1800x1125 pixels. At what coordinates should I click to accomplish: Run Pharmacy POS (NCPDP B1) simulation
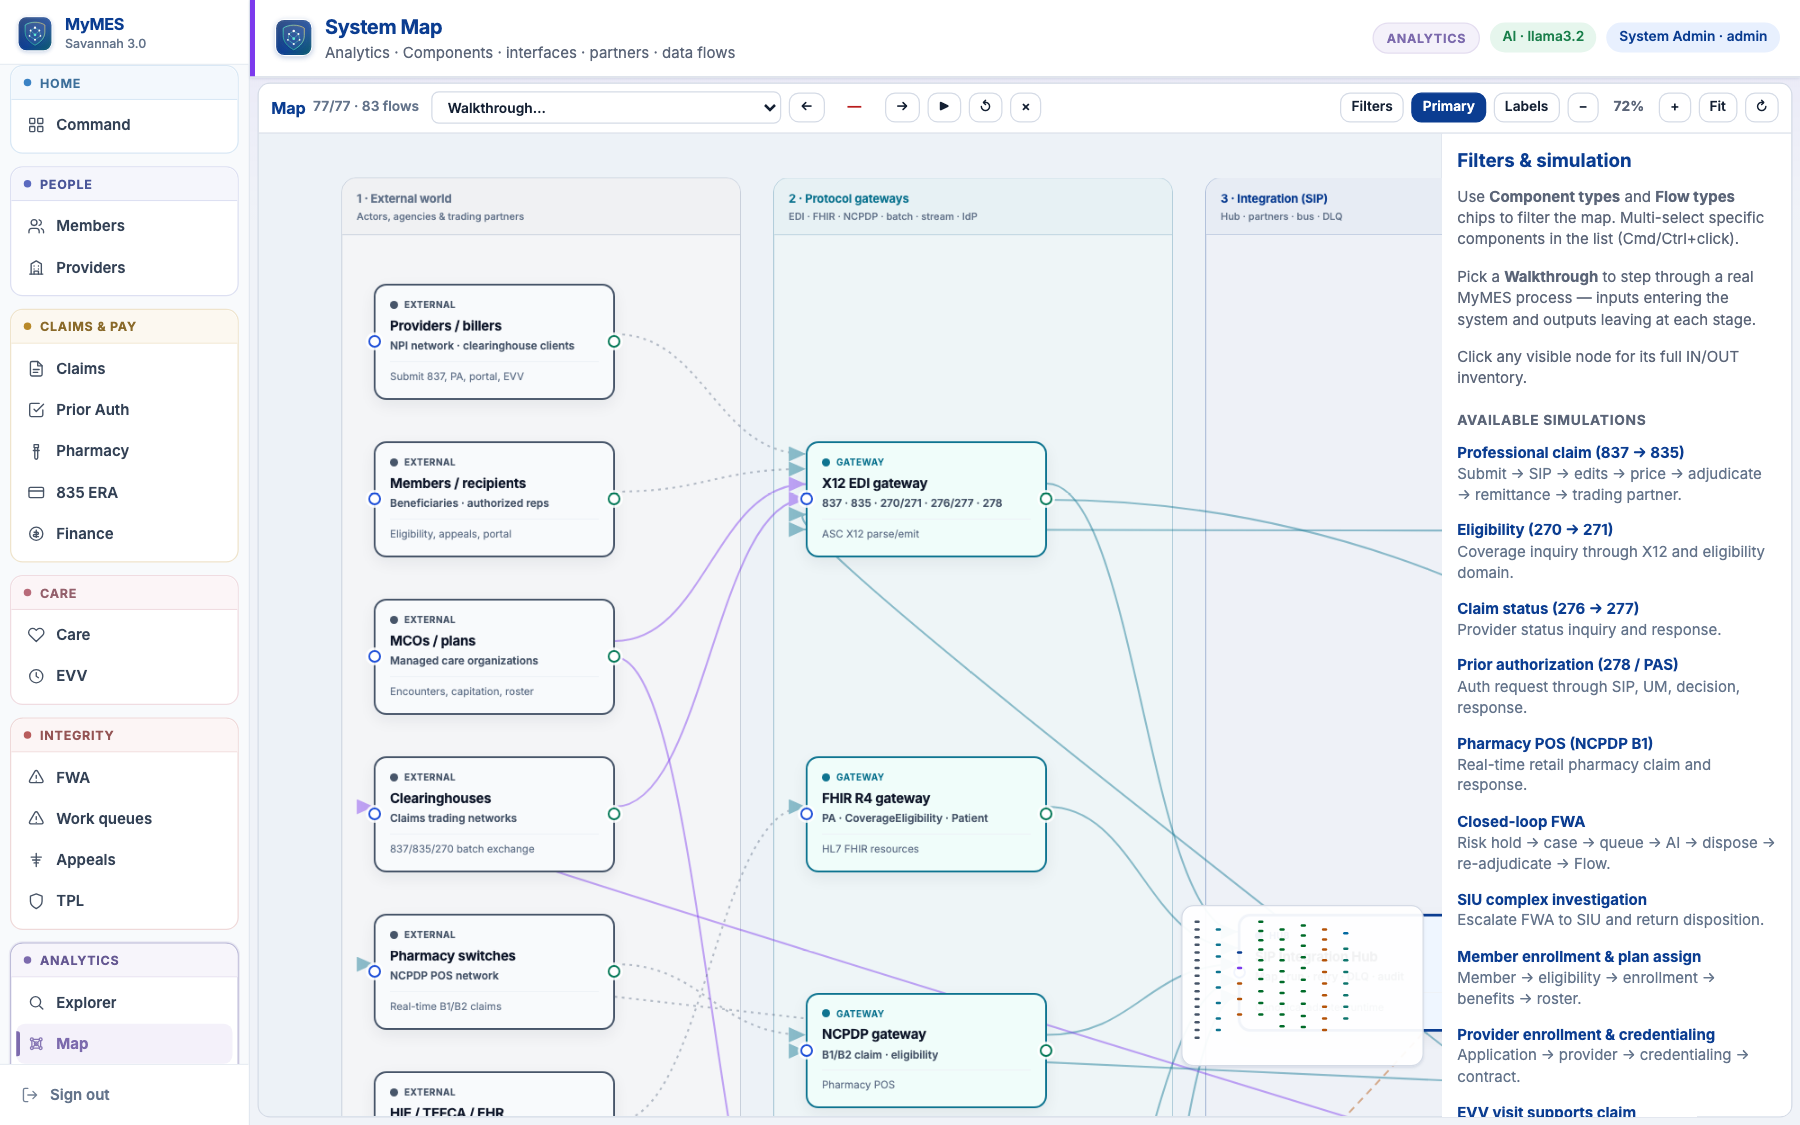coord(1555,744)
